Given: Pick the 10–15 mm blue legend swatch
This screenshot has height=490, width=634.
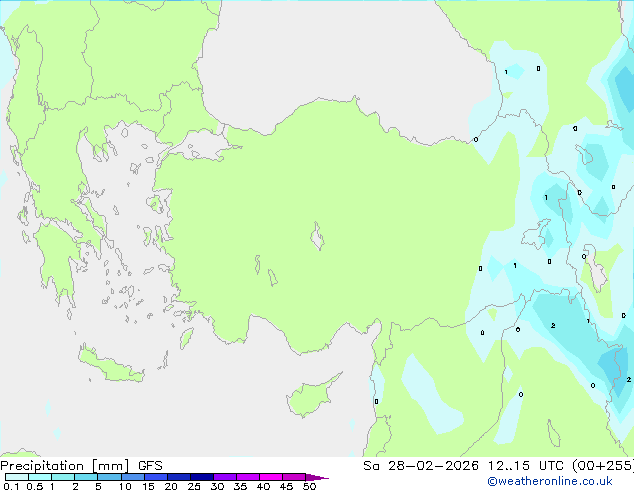Looking at the screenshot, I should [x=132, y=477].
